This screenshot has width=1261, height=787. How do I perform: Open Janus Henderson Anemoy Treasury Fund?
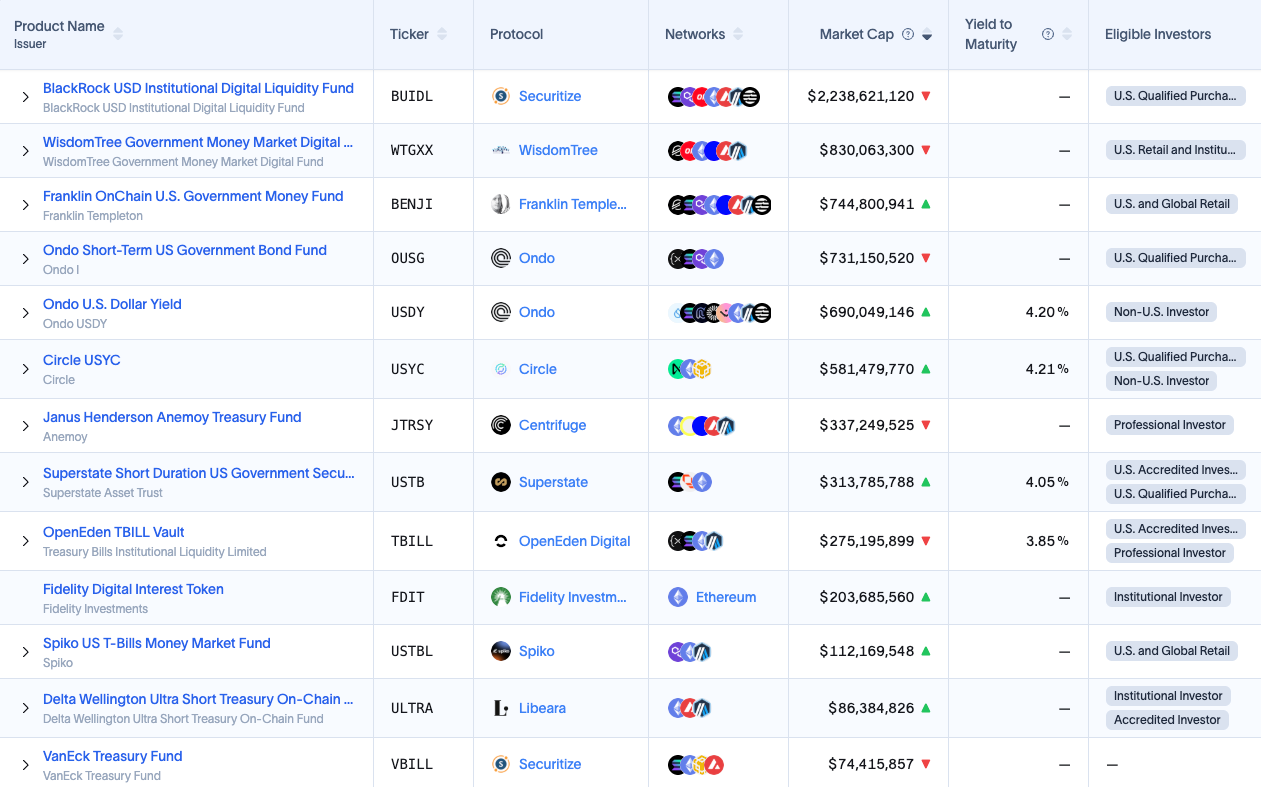point(172,417)
